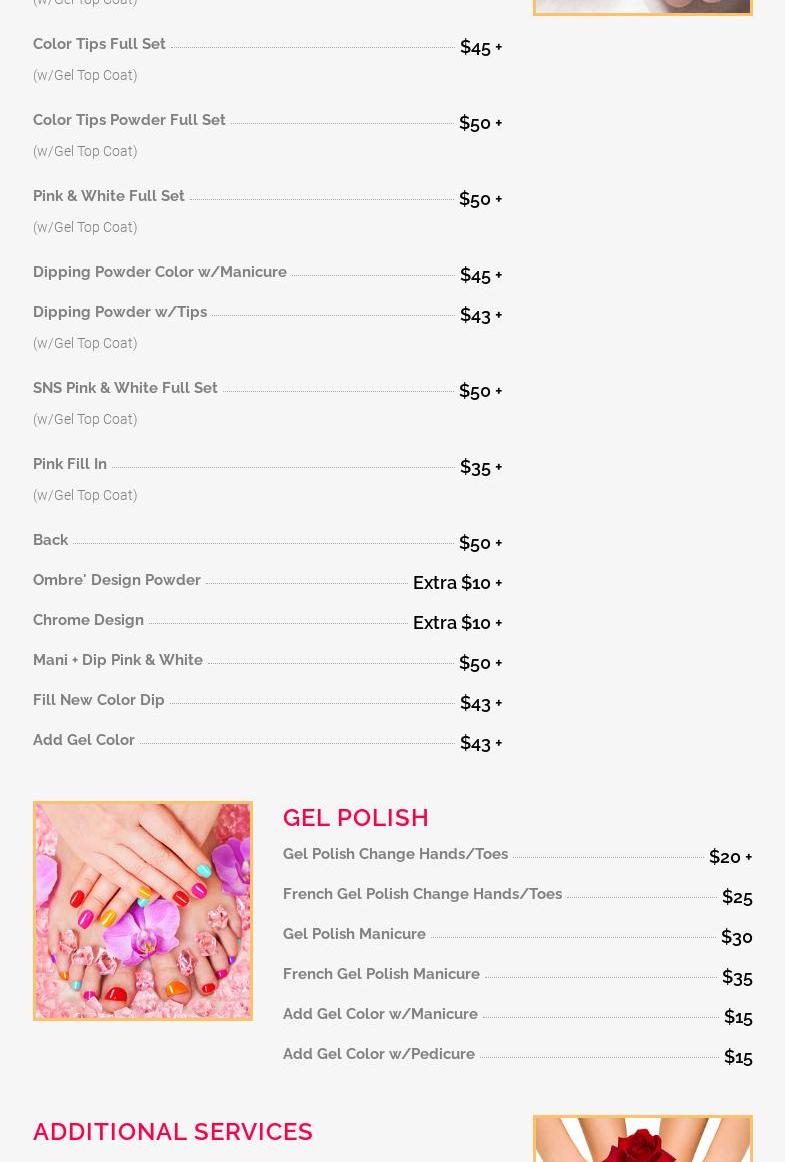Screen dimensions: 785x1162
Task: Click the ADDITIONAL SERVICES heading
Action: 173,1132
